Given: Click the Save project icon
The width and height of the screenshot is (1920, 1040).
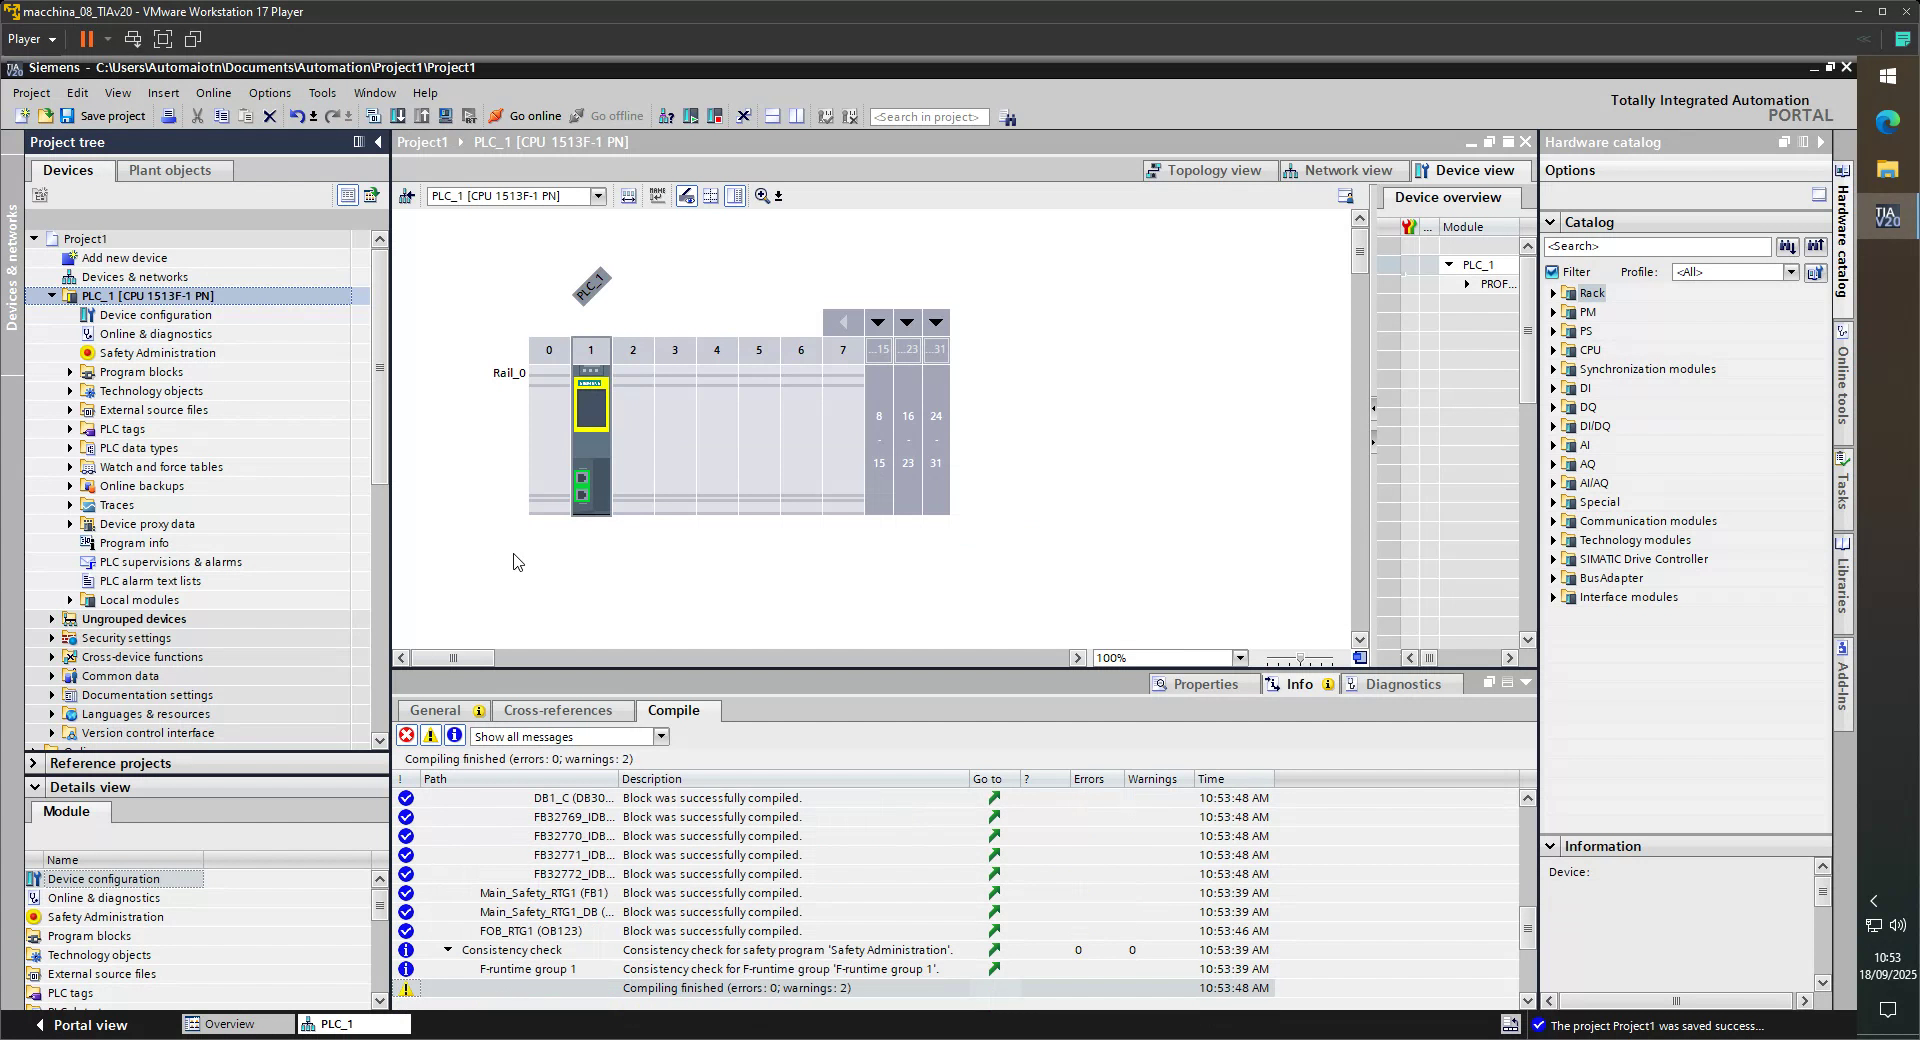Looking at the screenshot, I should coord(66,116).
